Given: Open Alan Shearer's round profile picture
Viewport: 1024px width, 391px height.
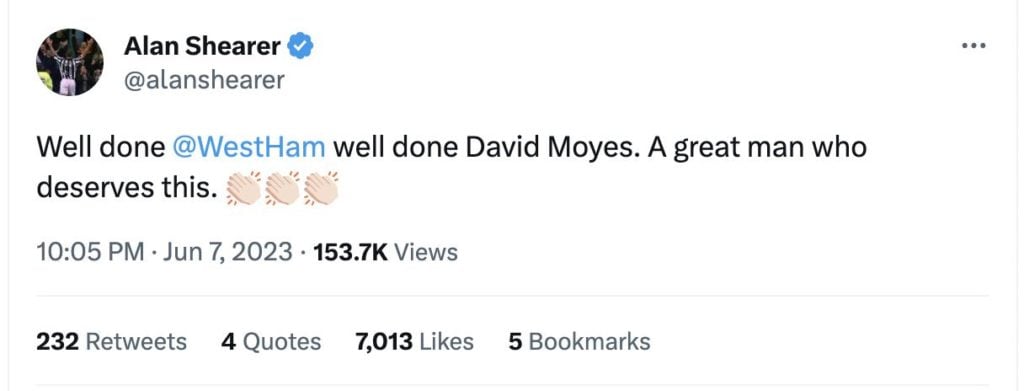Looking at the screenshot, I should click(69, 63).
